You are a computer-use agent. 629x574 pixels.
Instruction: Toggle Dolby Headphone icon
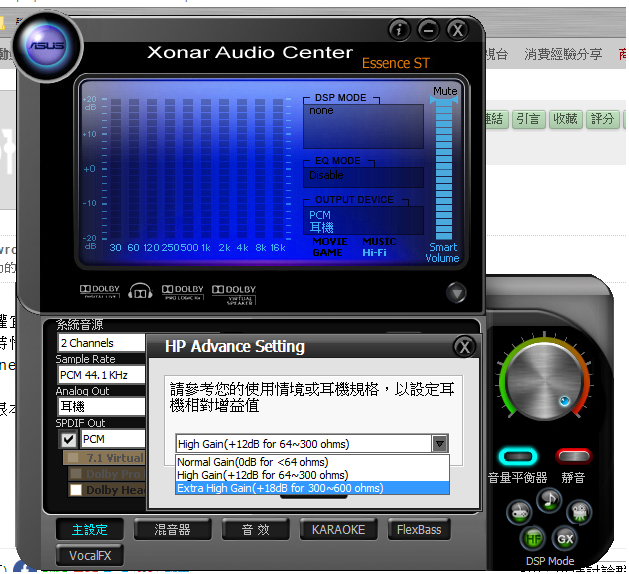140,291
